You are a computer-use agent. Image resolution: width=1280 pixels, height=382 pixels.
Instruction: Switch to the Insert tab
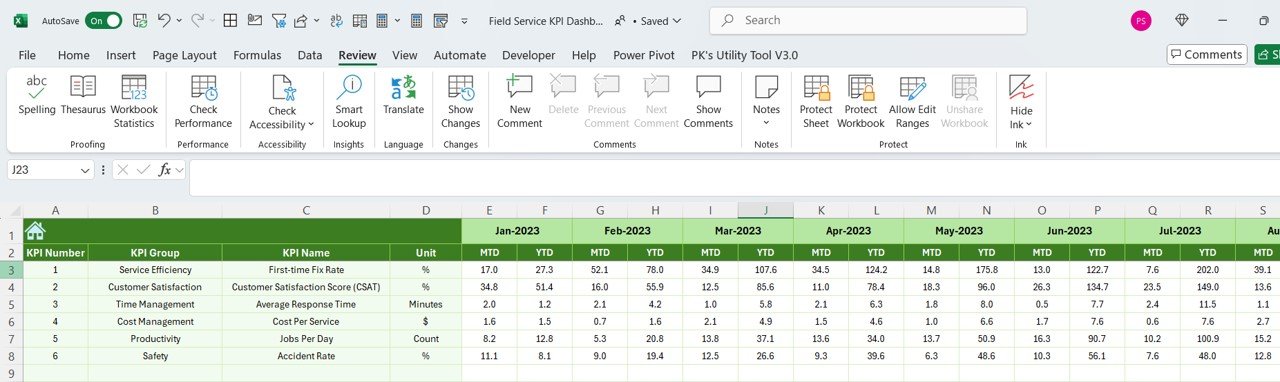(x=121, y=56)
